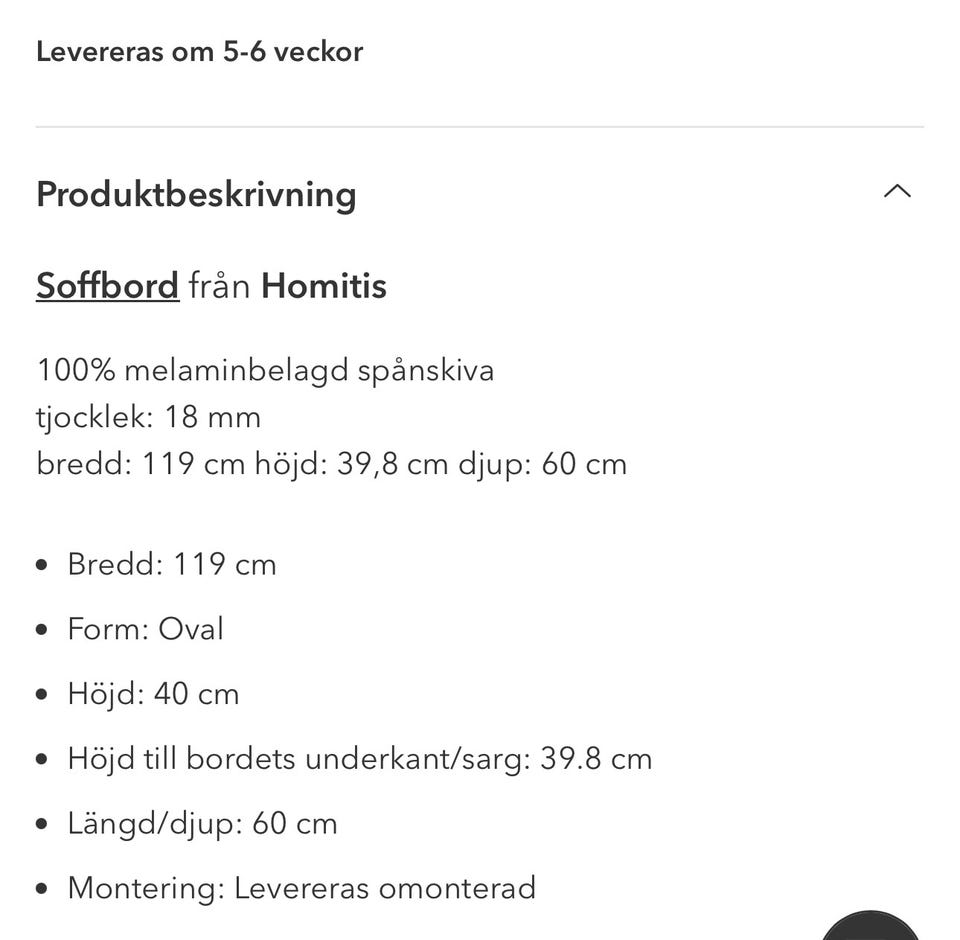This screenshot has width=960, height=940.
Task: Tap the dark round floating button
Action: (870, 927)
